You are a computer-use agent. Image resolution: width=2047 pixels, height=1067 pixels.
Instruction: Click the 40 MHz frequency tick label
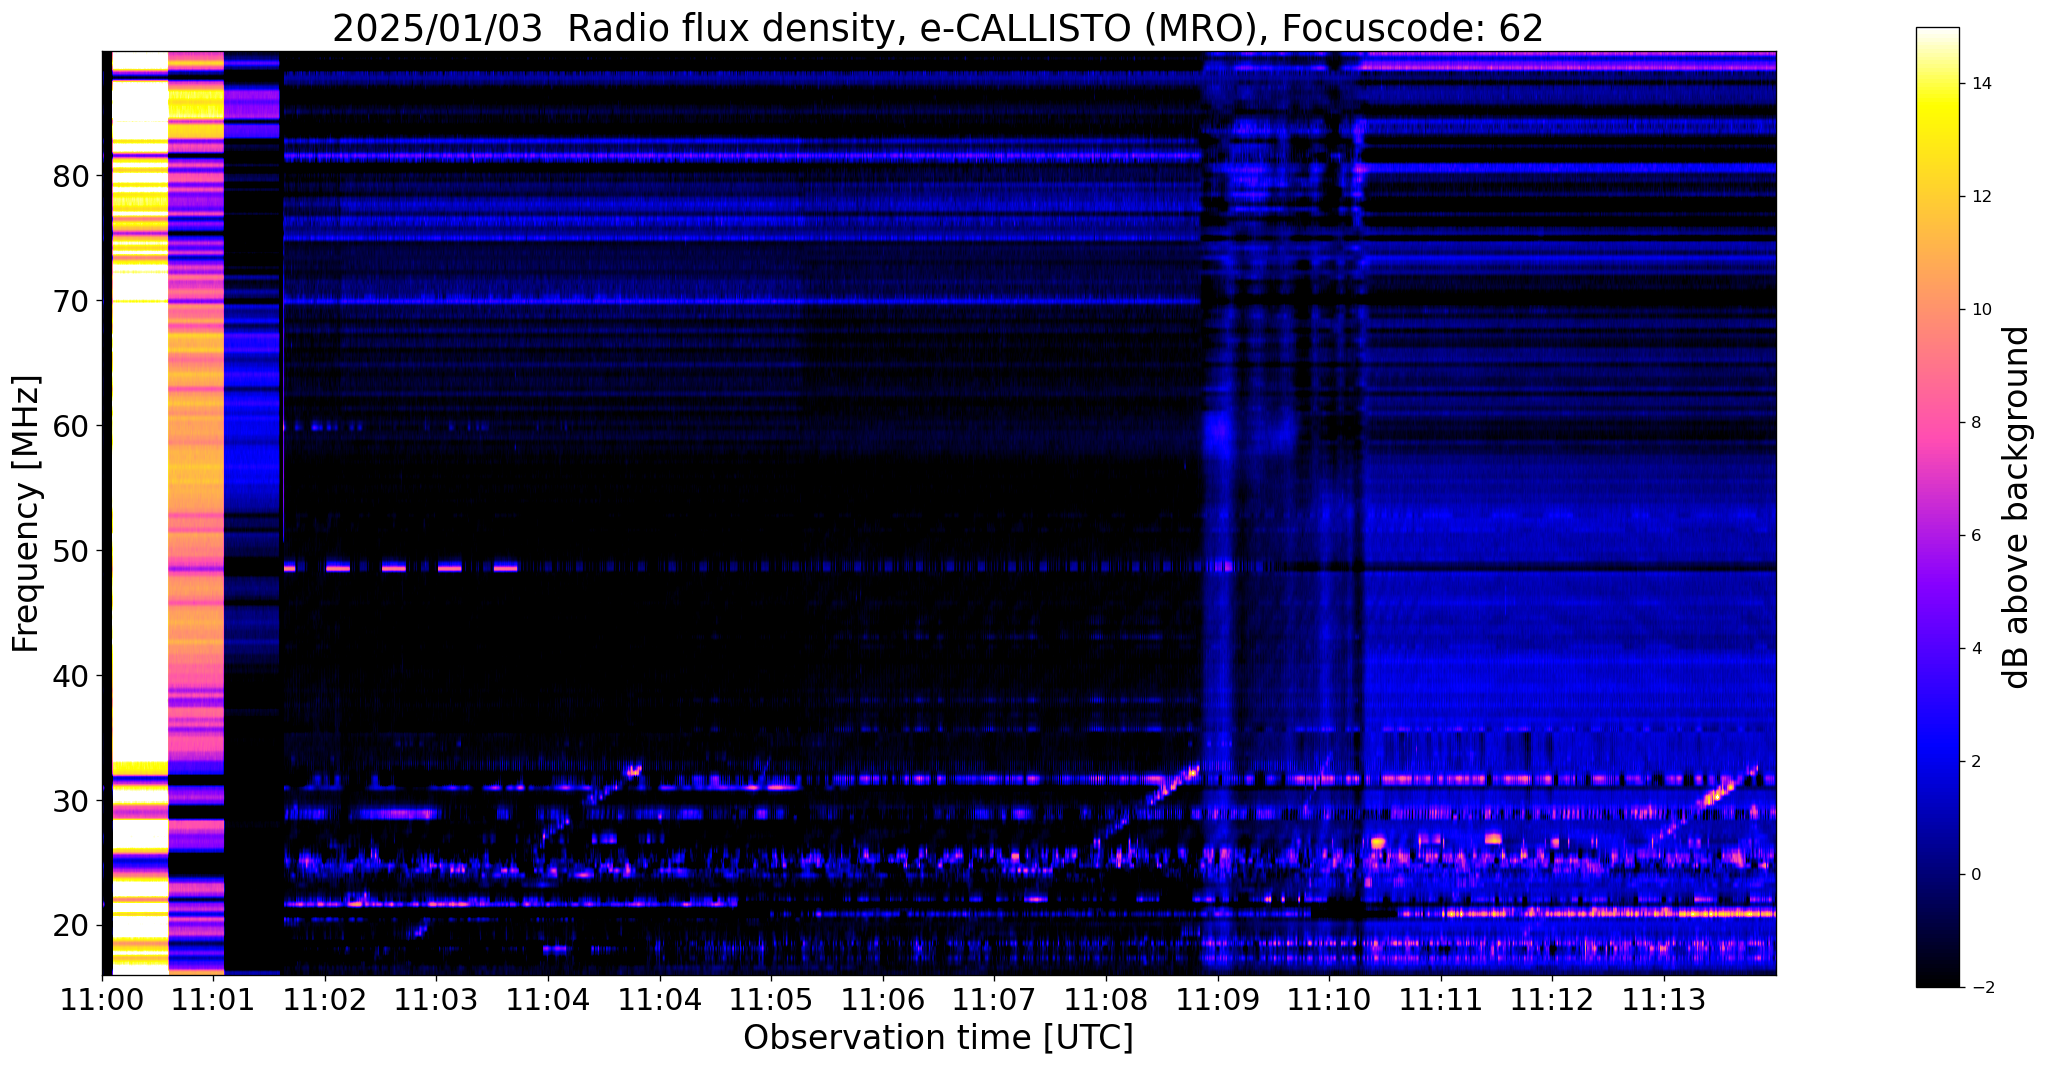pyautogui.click(x=70, y=676)
